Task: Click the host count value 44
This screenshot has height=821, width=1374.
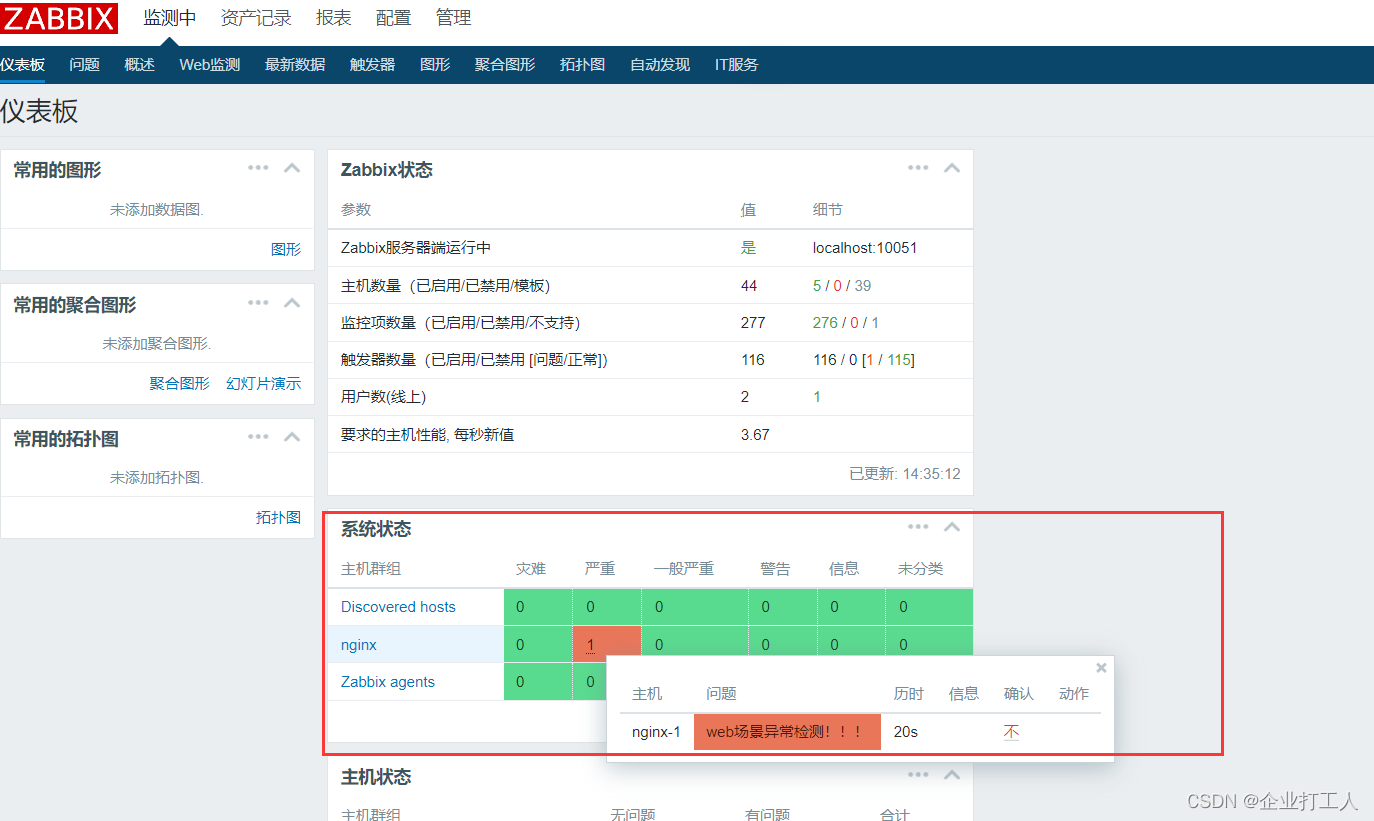Action: [x=749, y=286]
